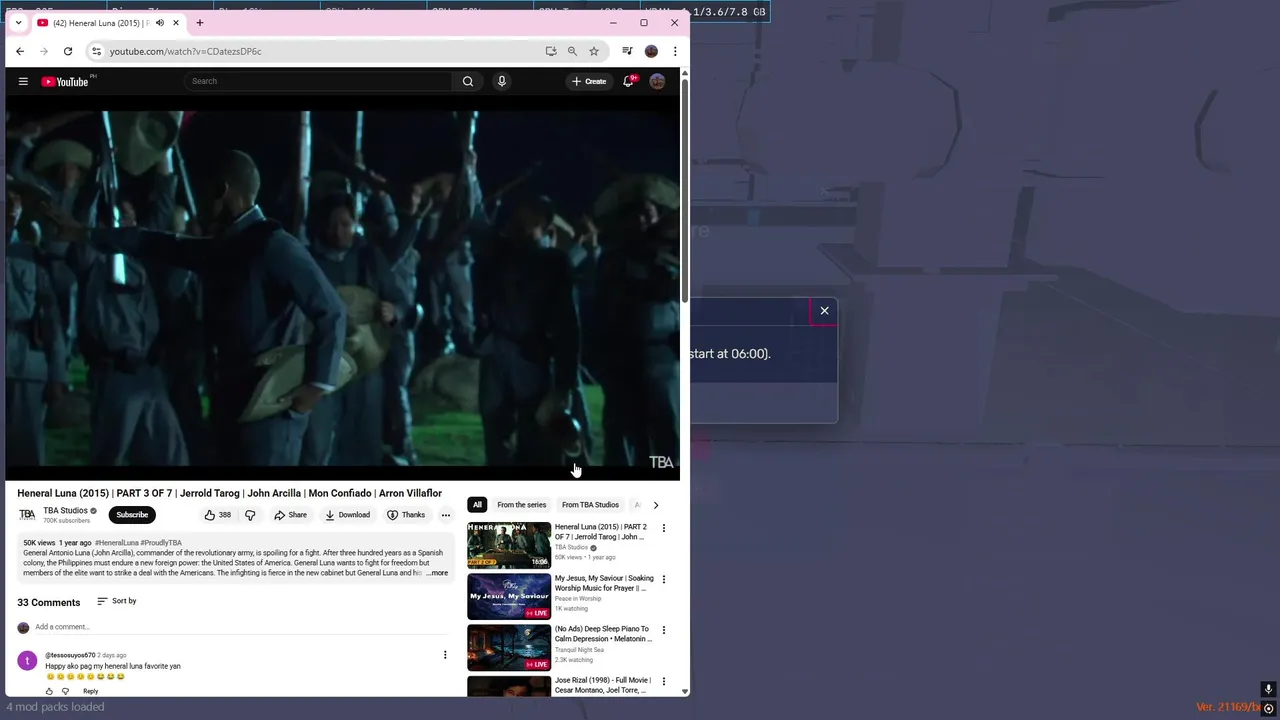The image size is (1280, 720).
Task: Open options menu for tessosuyos670 comment
Action: pyautogui.click(x=445, y=655)
